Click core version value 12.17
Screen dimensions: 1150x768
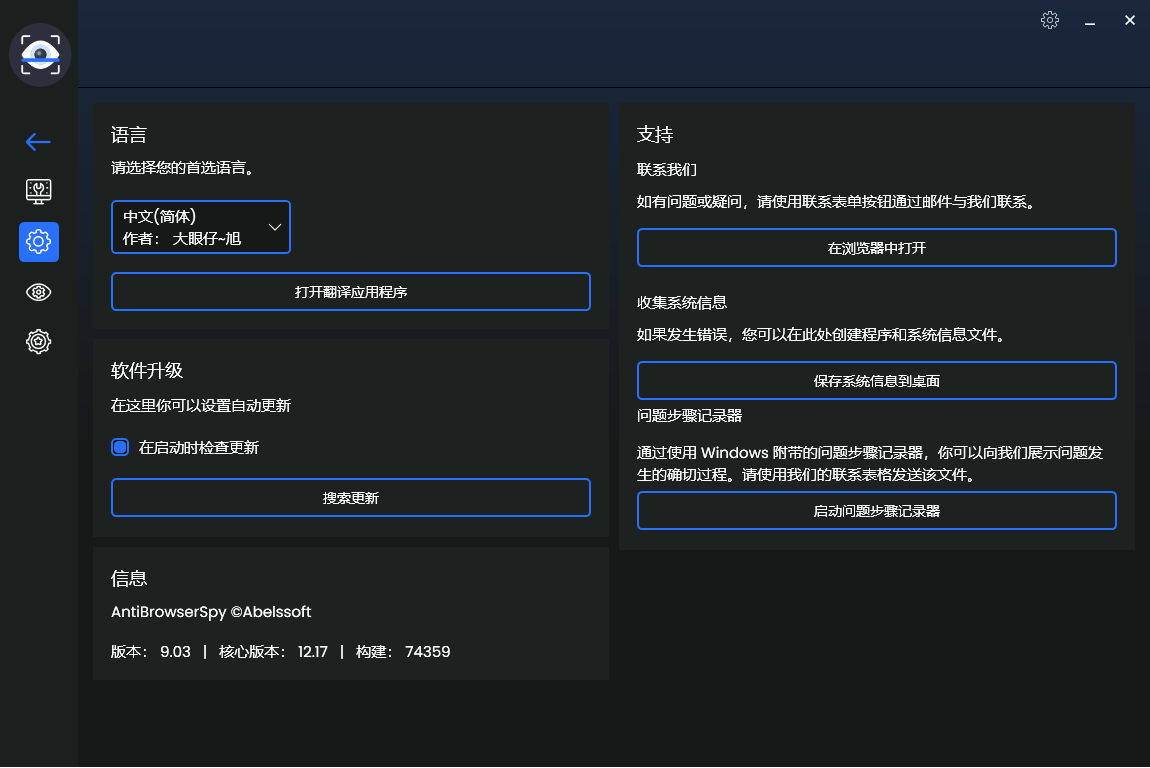coord(312,652)
